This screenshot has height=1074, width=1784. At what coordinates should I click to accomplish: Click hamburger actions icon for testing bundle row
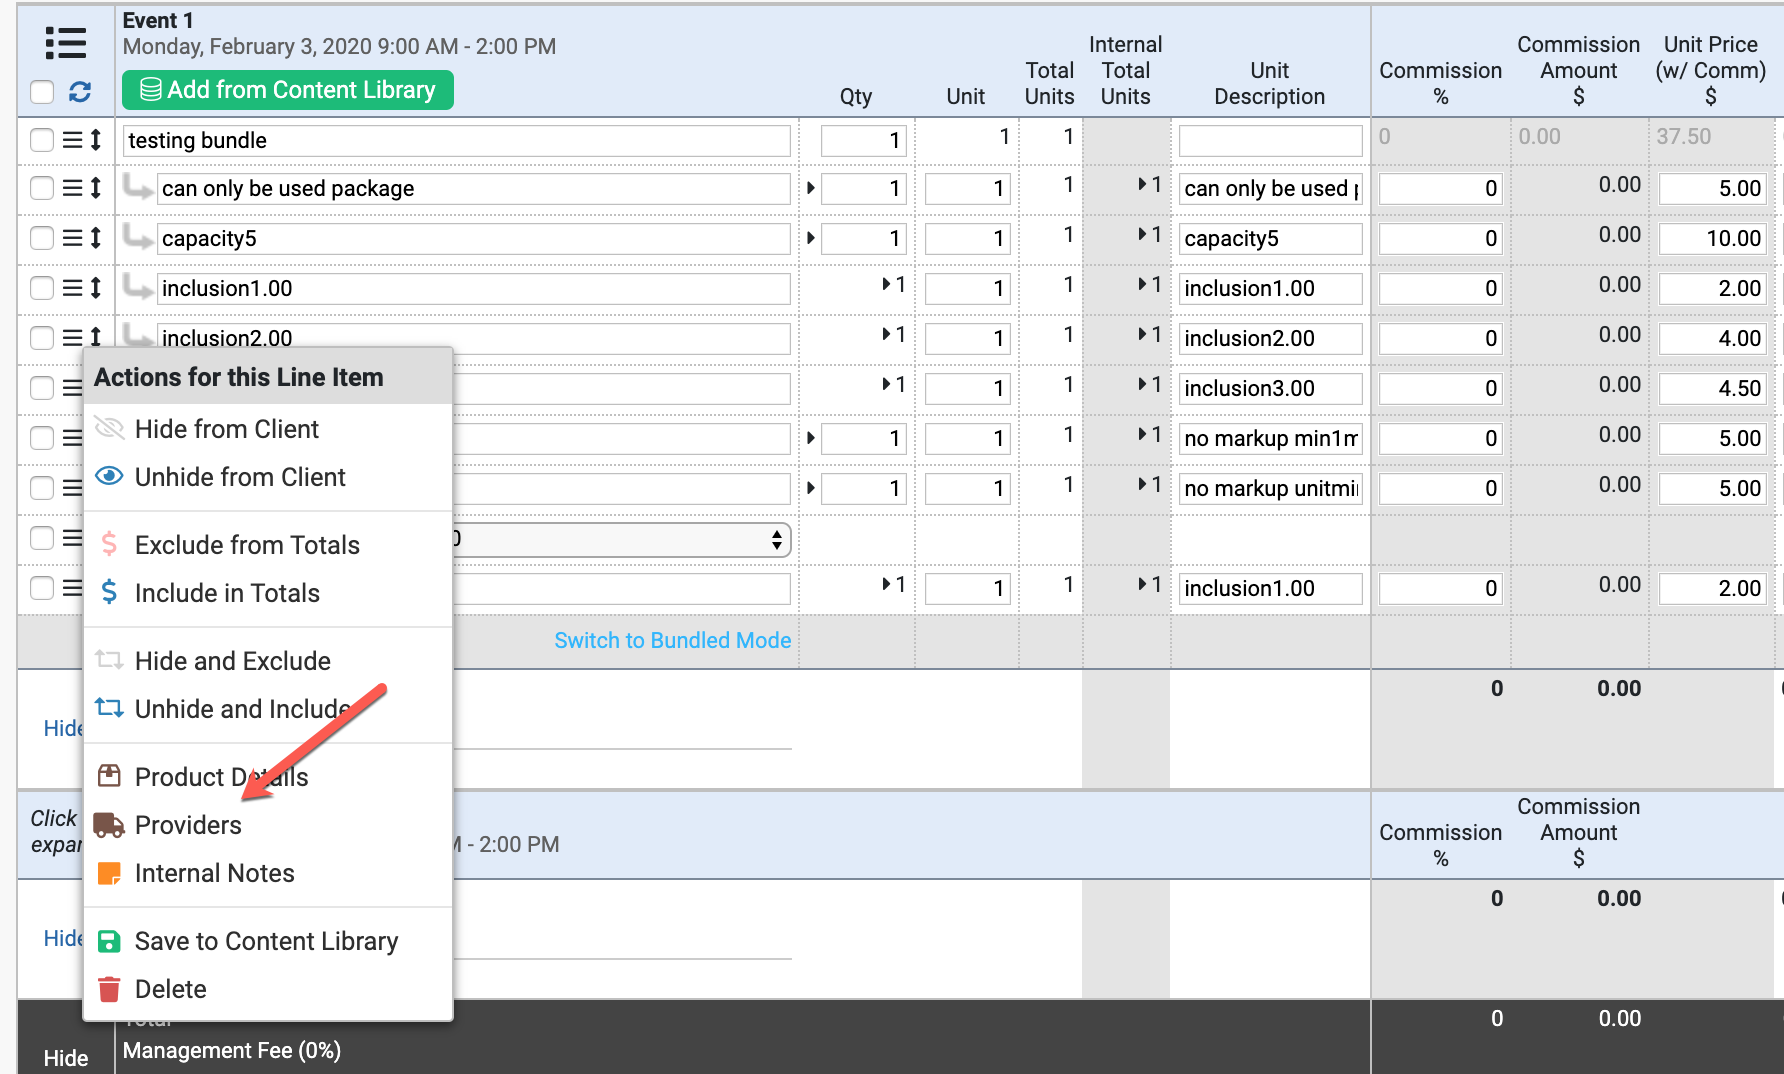click(x=72, y=140)
